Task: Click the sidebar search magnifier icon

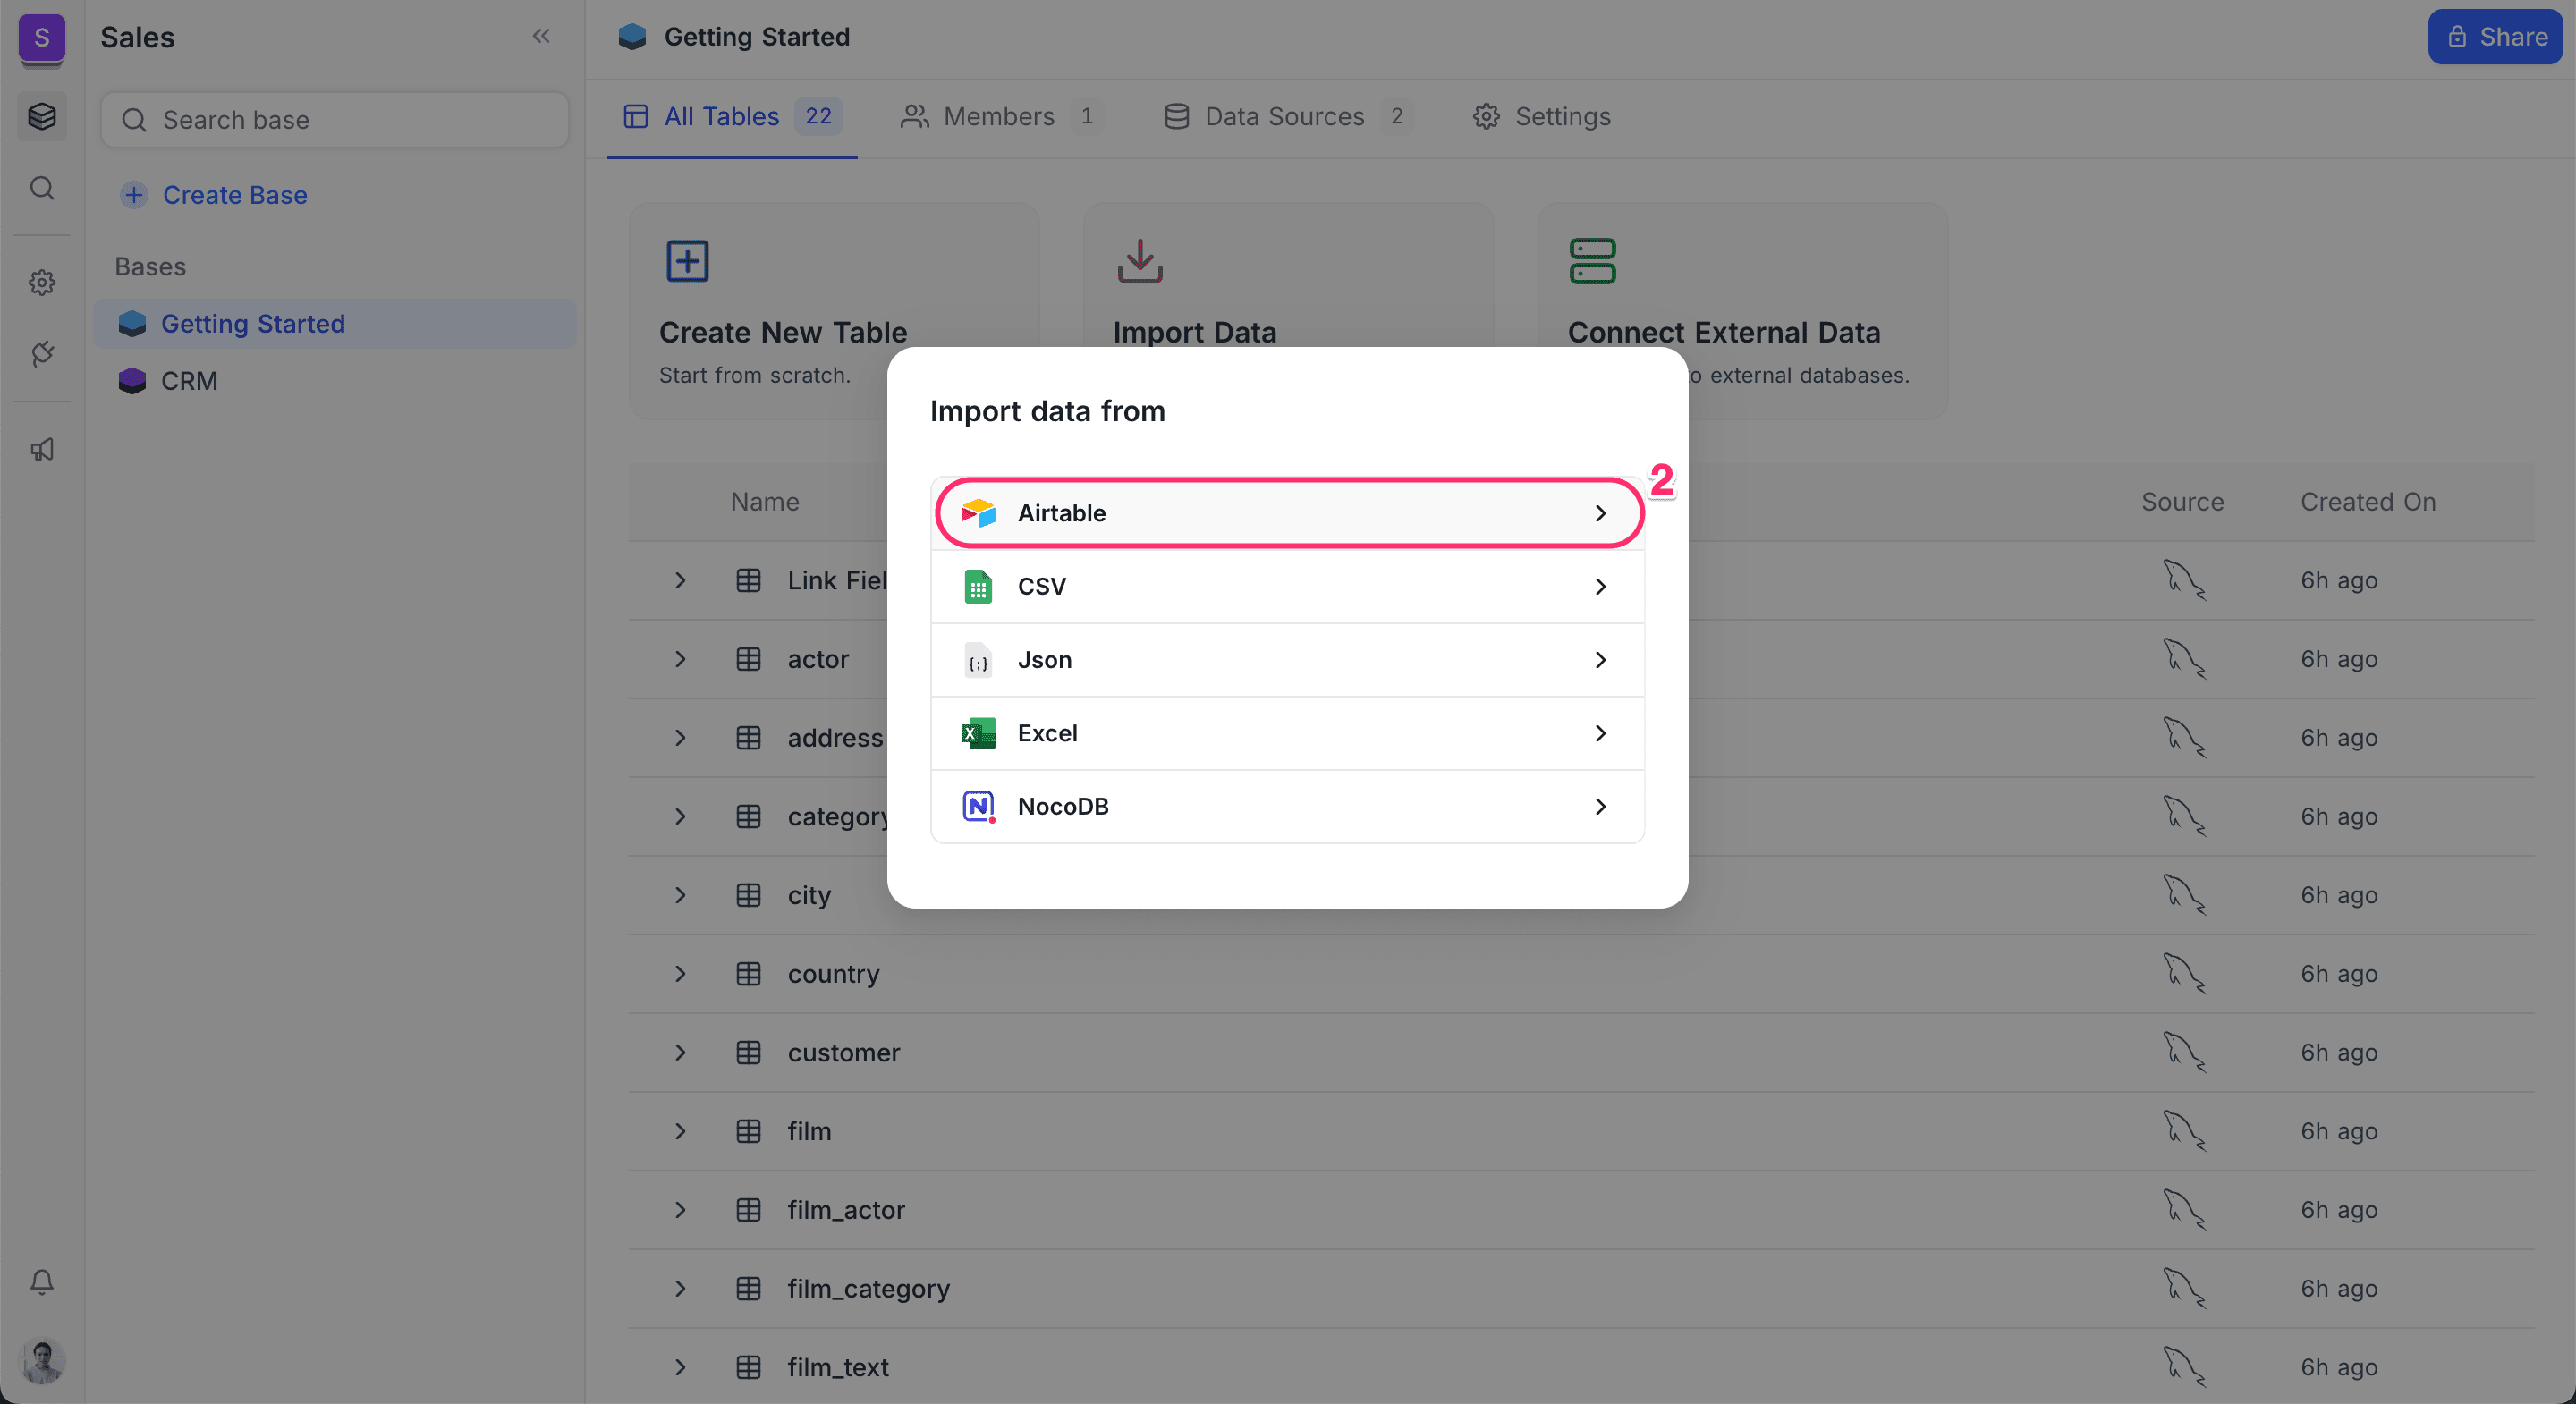Action: tap(42, 188)
